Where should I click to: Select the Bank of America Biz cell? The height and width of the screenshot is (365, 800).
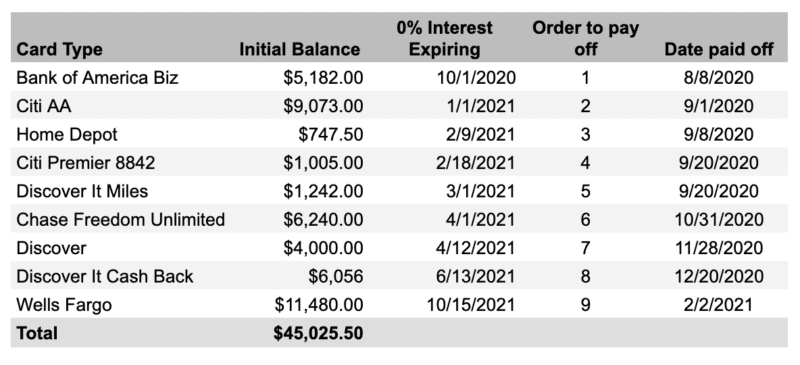[97, 78]
